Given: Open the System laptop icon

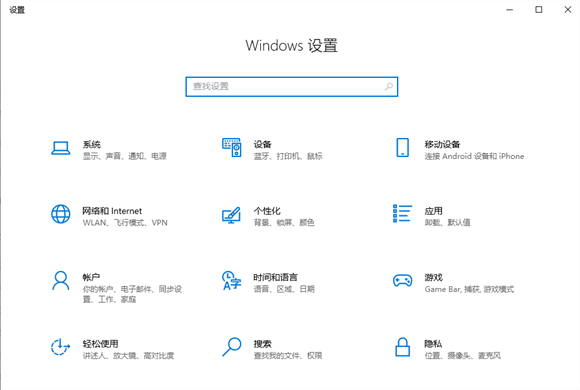Looking at the screenshot, I should coord(61,148).
